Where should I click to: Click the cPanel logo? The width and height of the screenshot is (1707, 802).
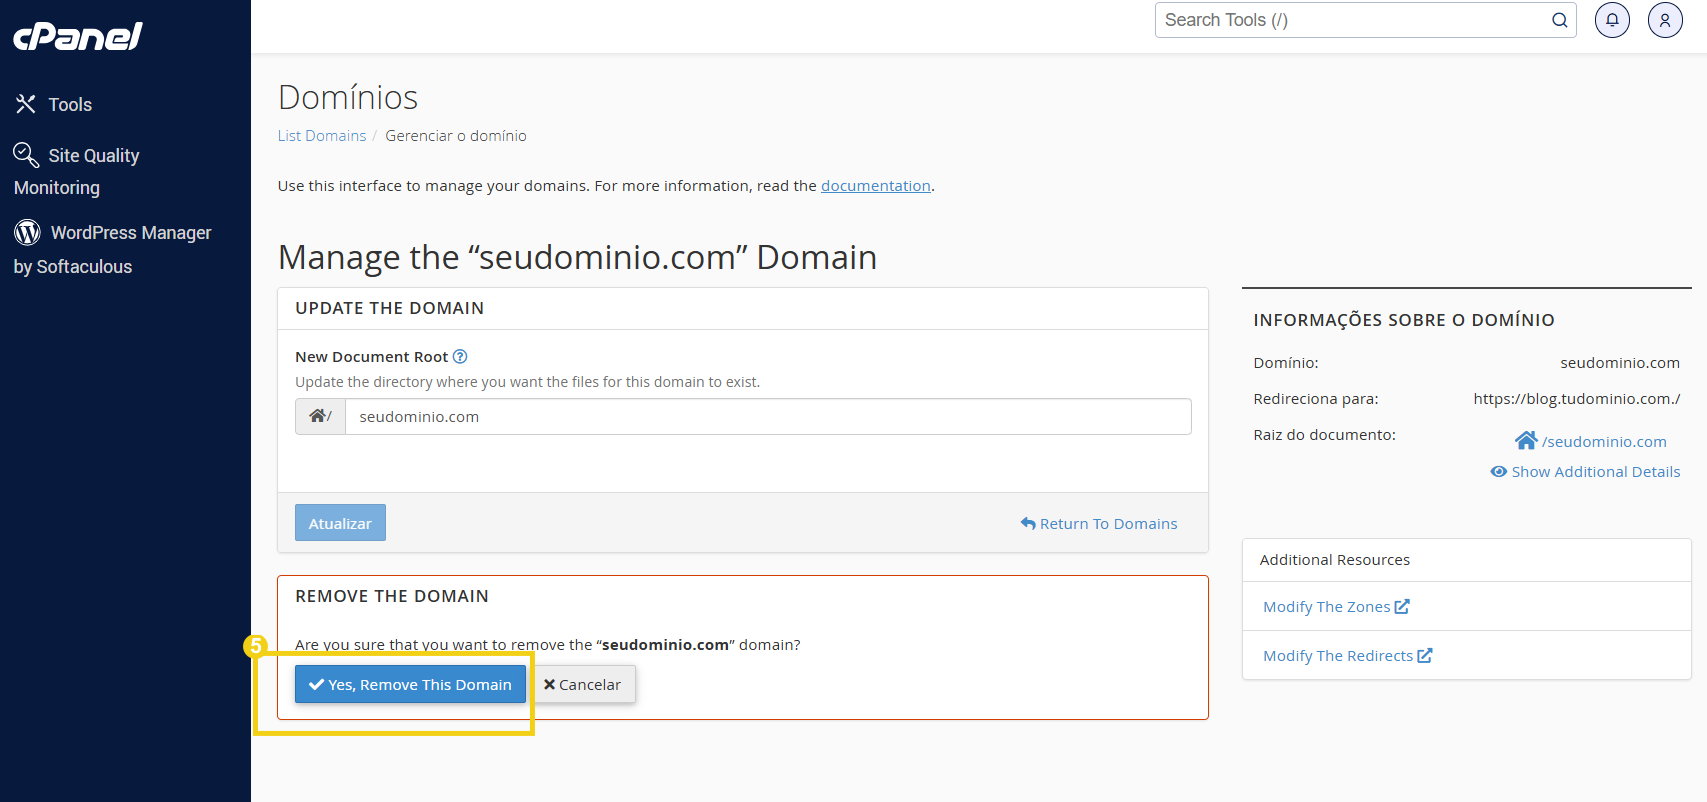click(x=77, y=37)
